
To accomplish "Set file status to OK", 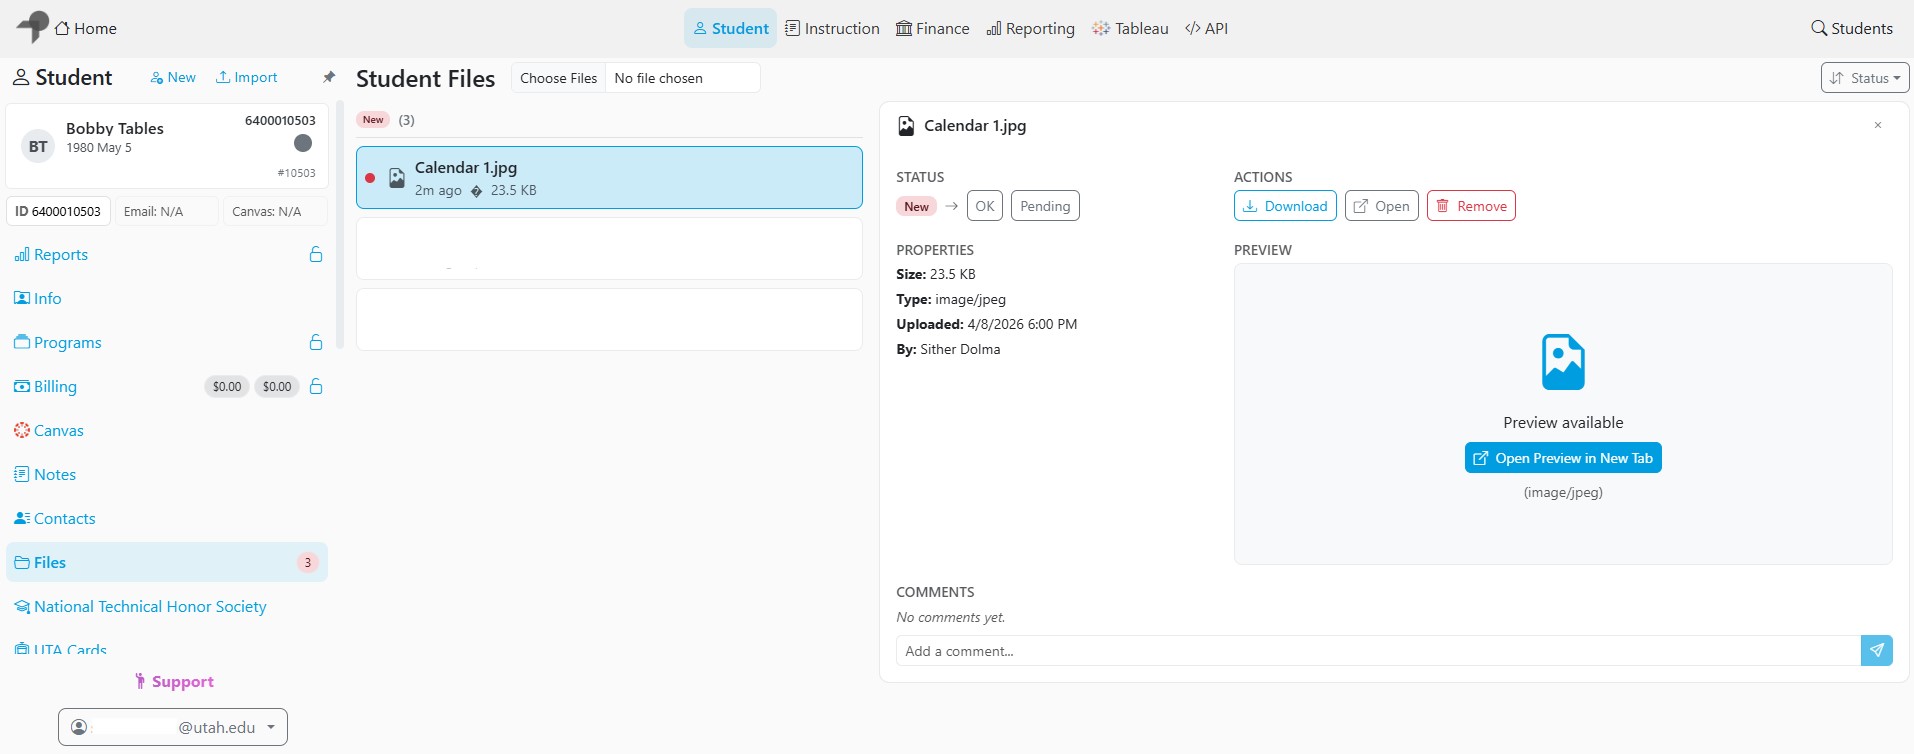I will click(985, 206).
